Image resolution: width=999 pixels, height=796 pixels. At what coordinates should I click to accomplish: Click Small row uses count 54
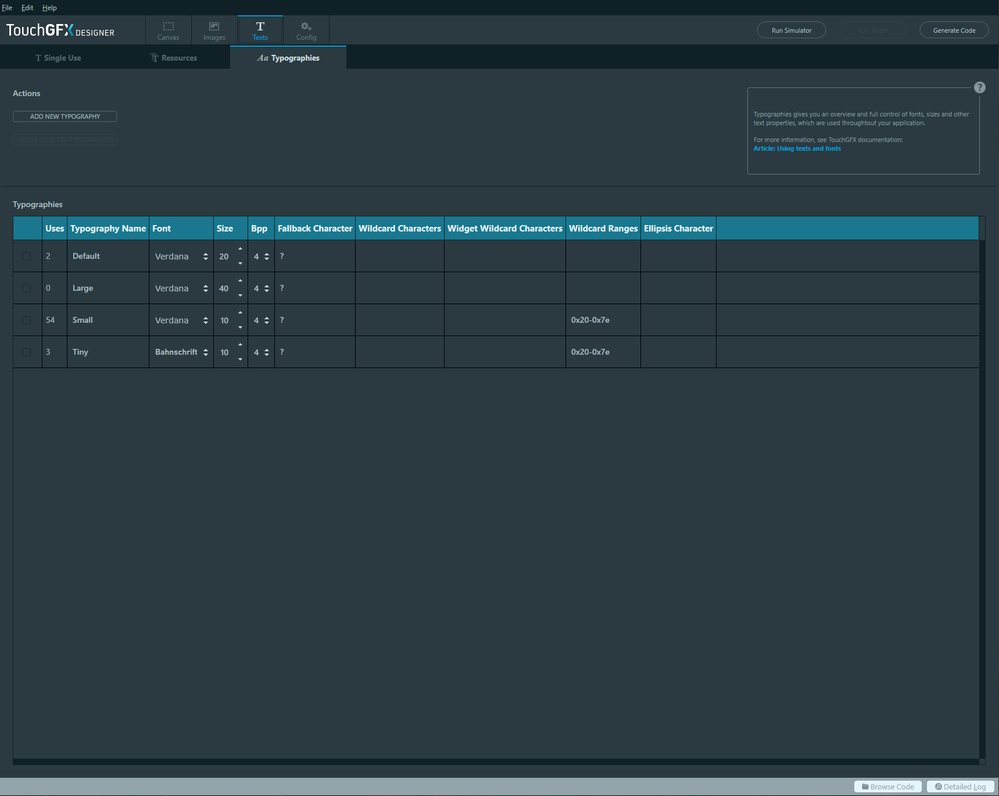[50, 320]
